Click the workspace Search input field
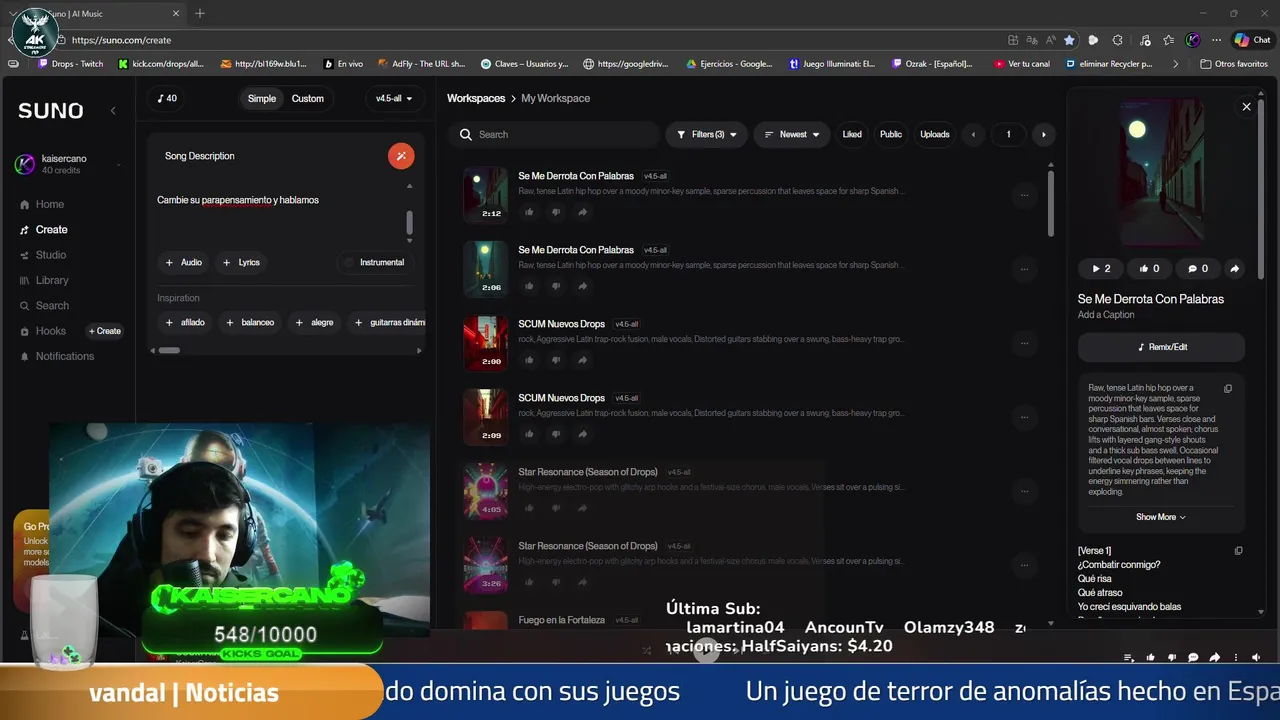Viewport: 1280px width, 720px height. pyautogui.click(x=558, y=134)
